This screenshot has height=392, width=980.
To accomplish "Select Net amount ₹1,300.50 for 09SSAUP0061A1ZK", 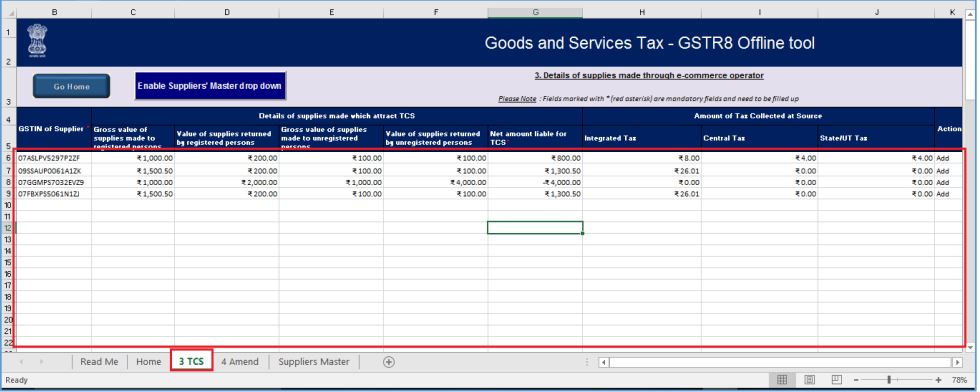I will tap(535, 170).
